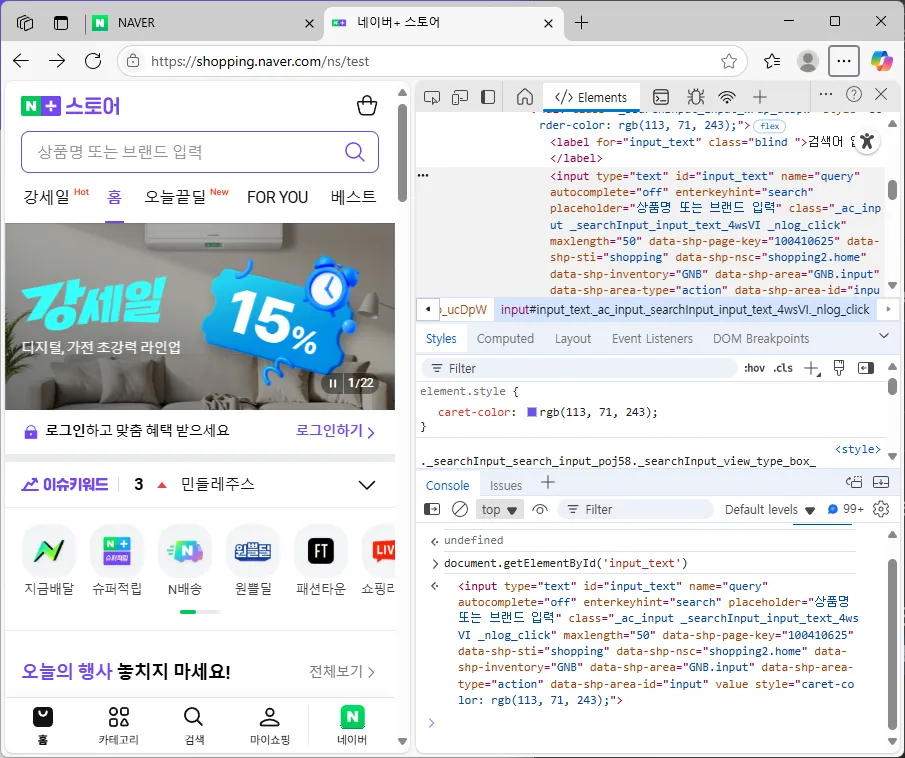The image size is (905, 758).
Task: Open DevTools customize three-dots menu
Action: (x=826, y=94)
